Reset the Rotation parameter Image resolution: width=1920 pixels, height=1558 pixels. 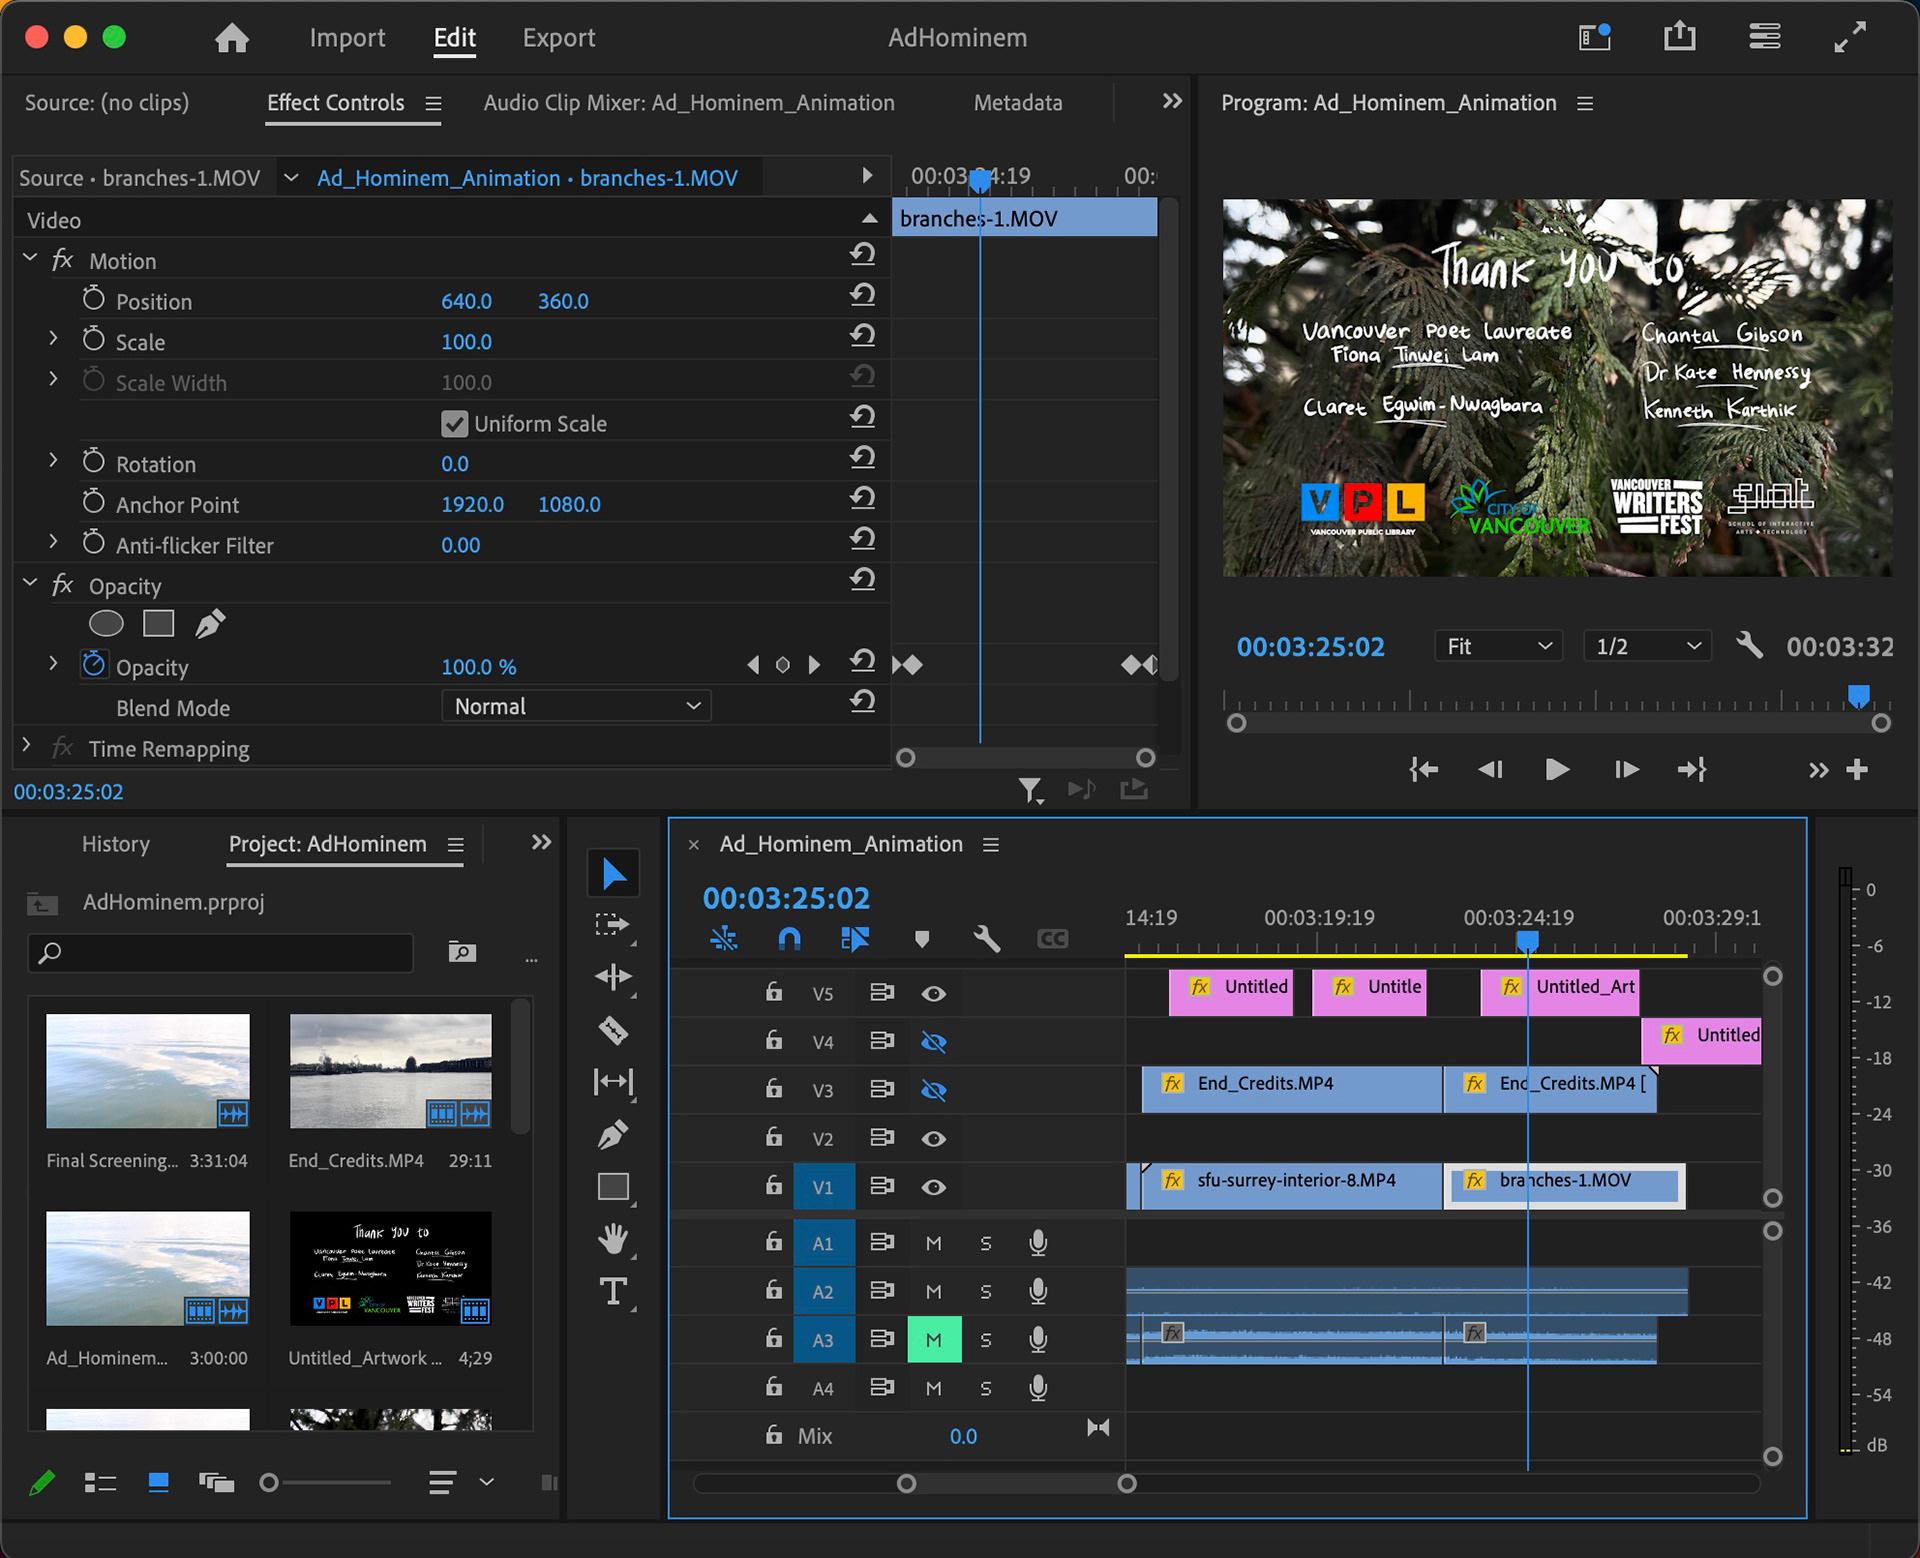pyautogui.click(x=862, y=458)
